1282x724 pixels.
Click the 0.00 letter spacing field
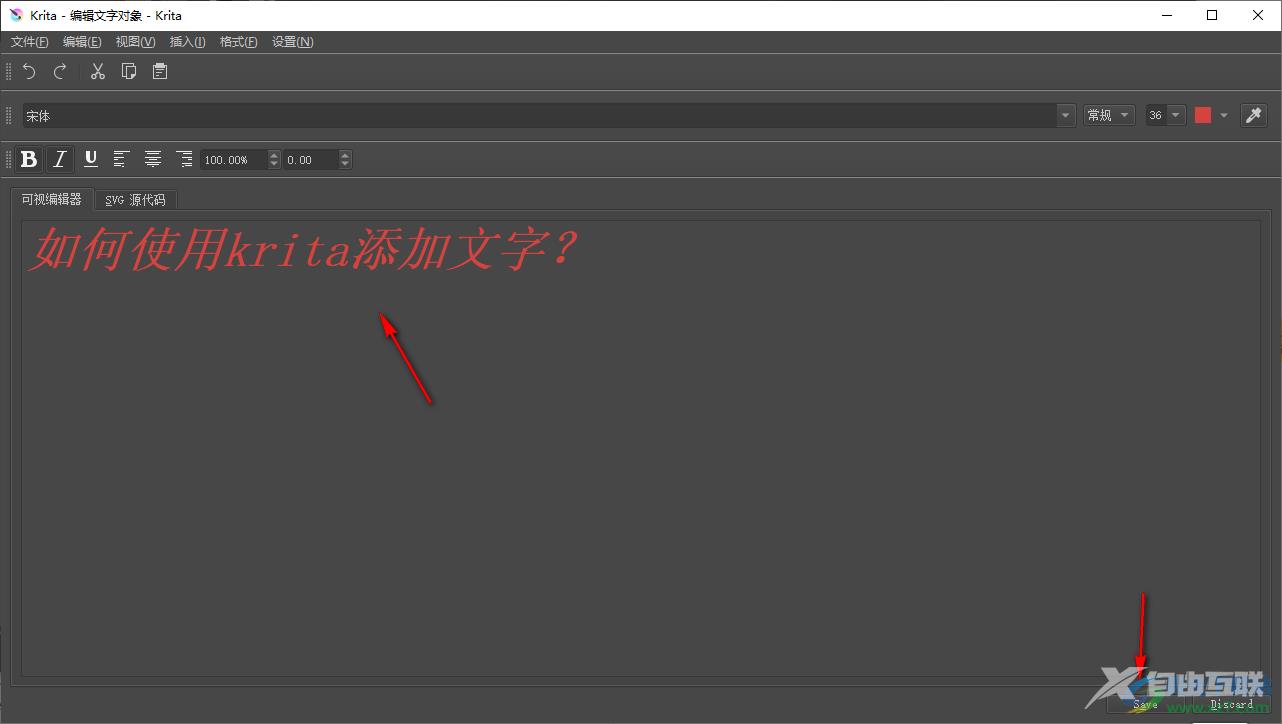311,160
